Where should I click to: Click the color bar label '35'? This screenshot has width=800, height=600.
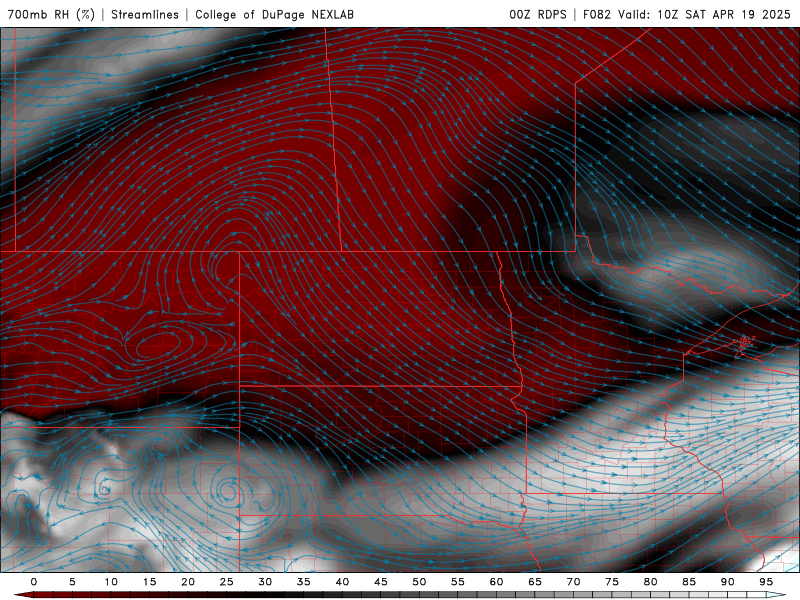[x=304, y=582]
